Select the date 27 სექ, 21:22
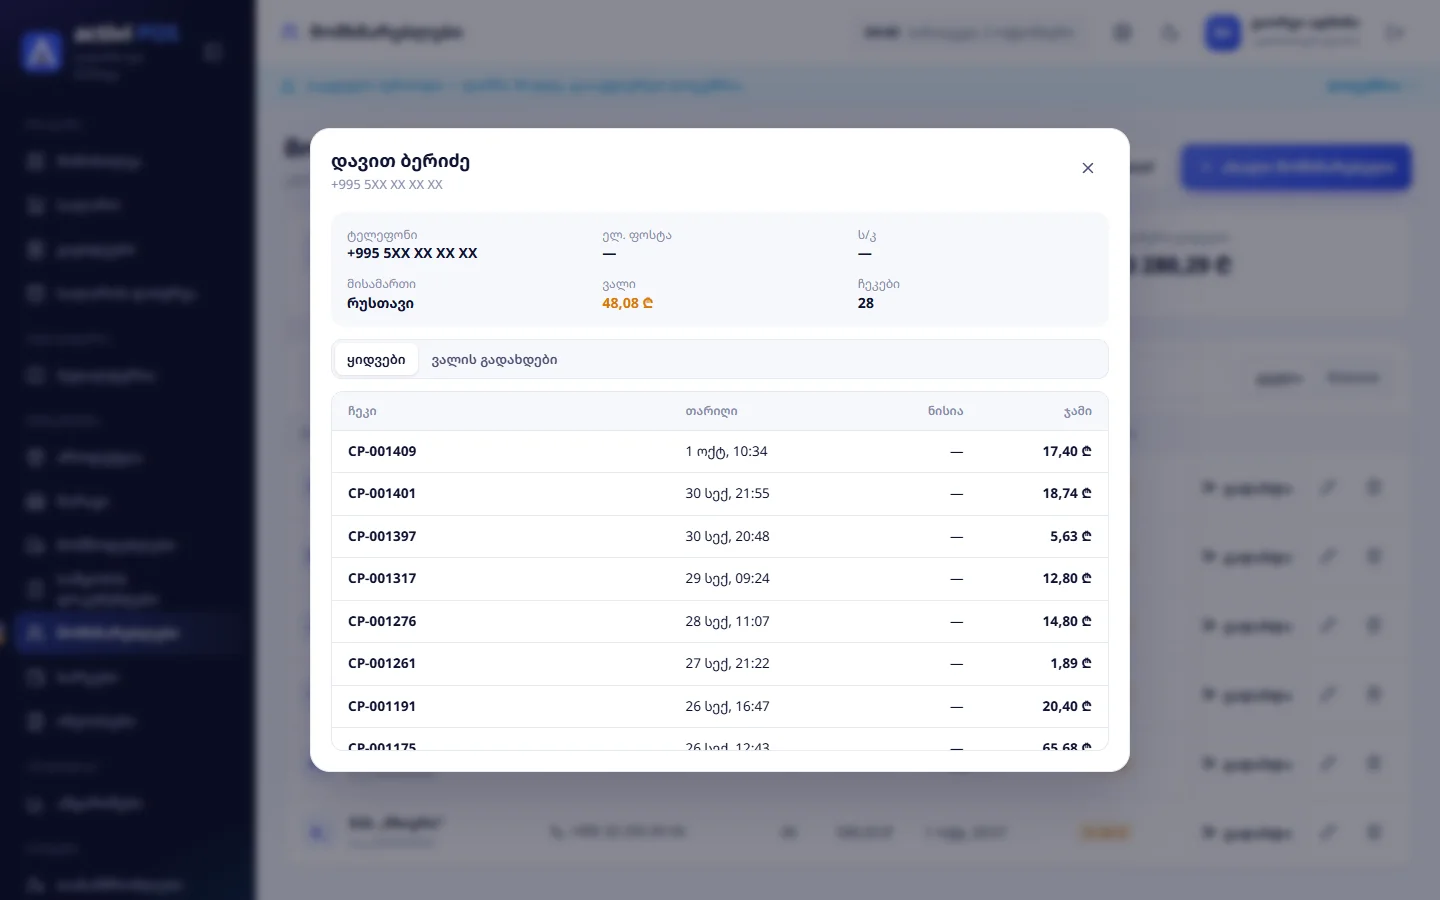The height and width of the screenshot is (900, 1440). (727, 663)
